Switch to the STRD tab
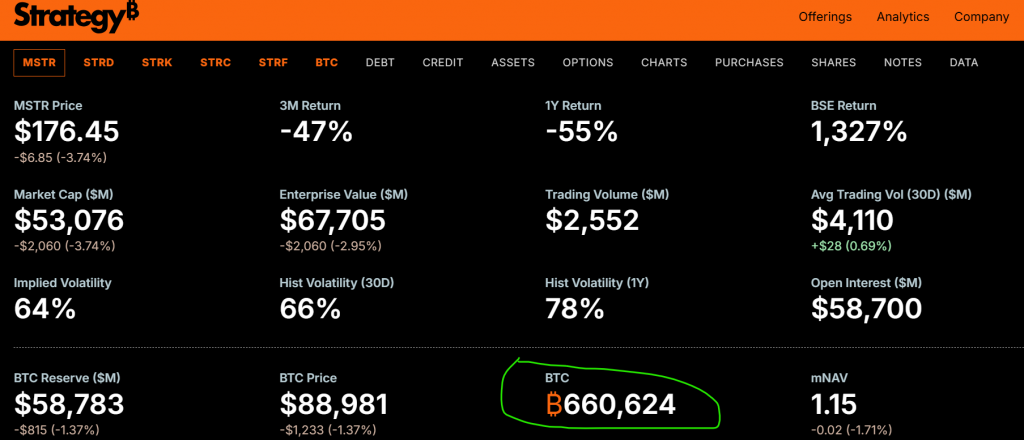 99,63
